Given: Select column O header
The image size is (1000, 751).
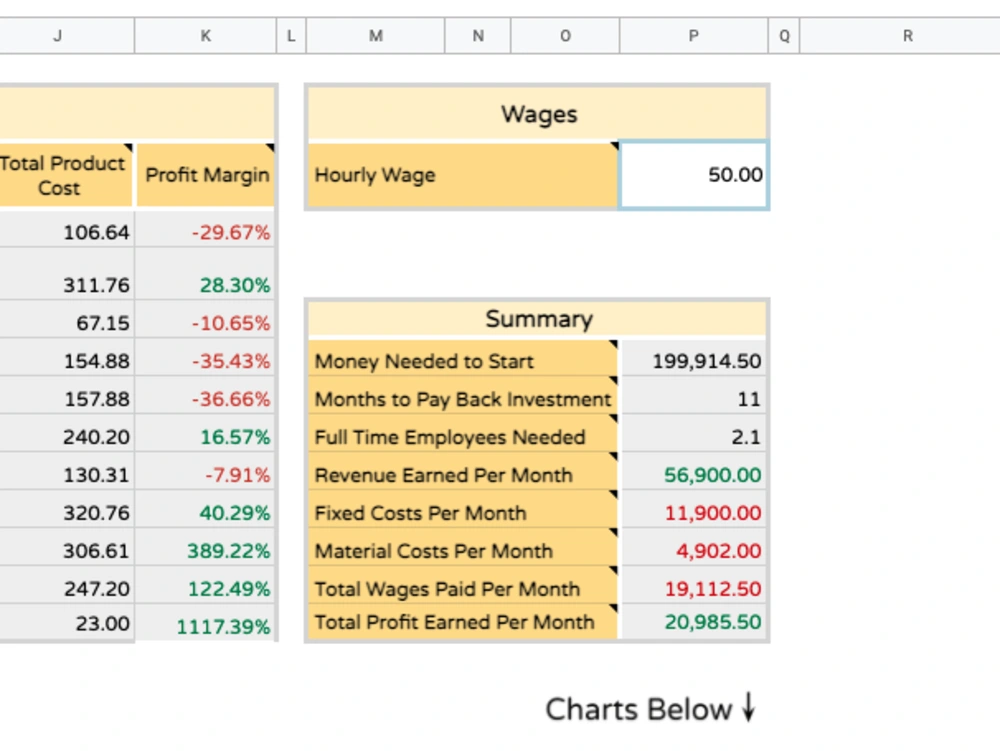Looking at the screenshot, I should (x=565, y=36).
